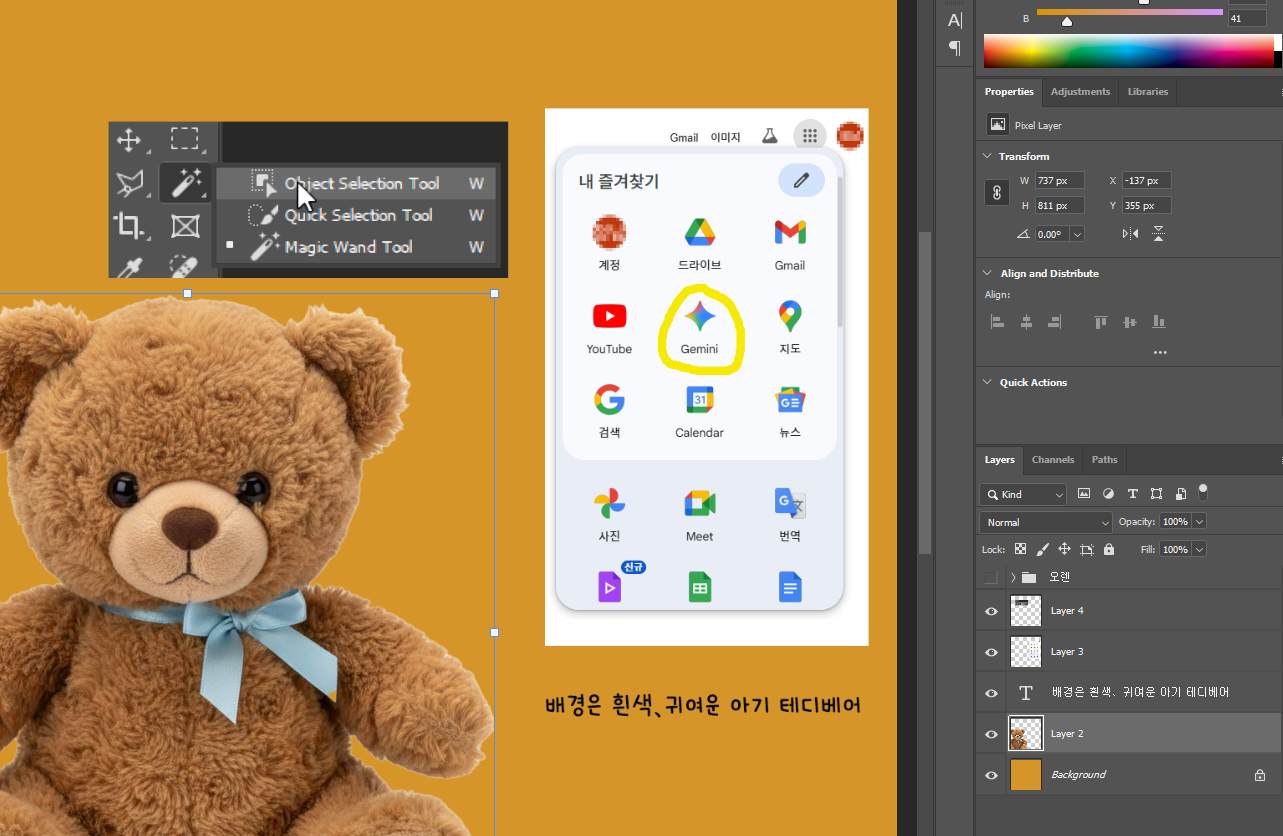Click the B value field showing 41
This screenshot has height=836, width=1283.
[1247, 18]
